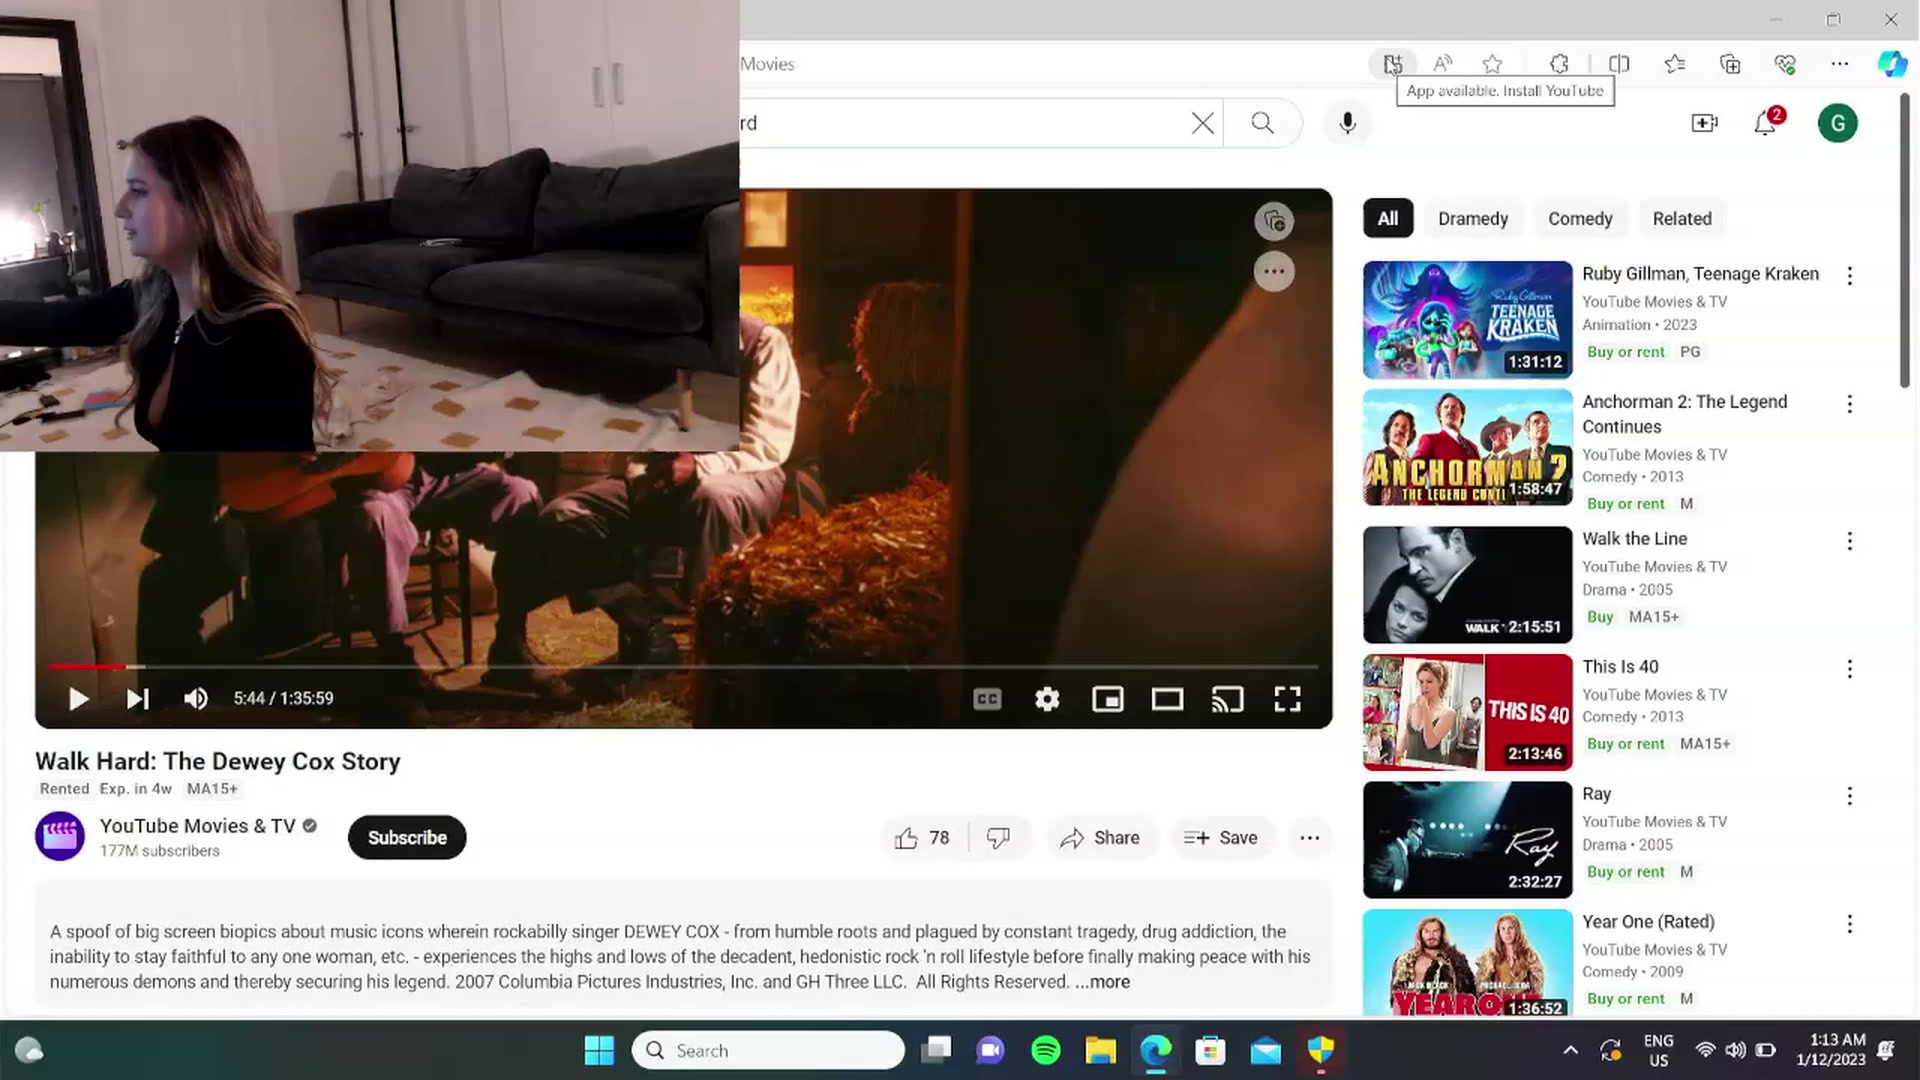Select the Comedy filter chip

coord(1580,219)
